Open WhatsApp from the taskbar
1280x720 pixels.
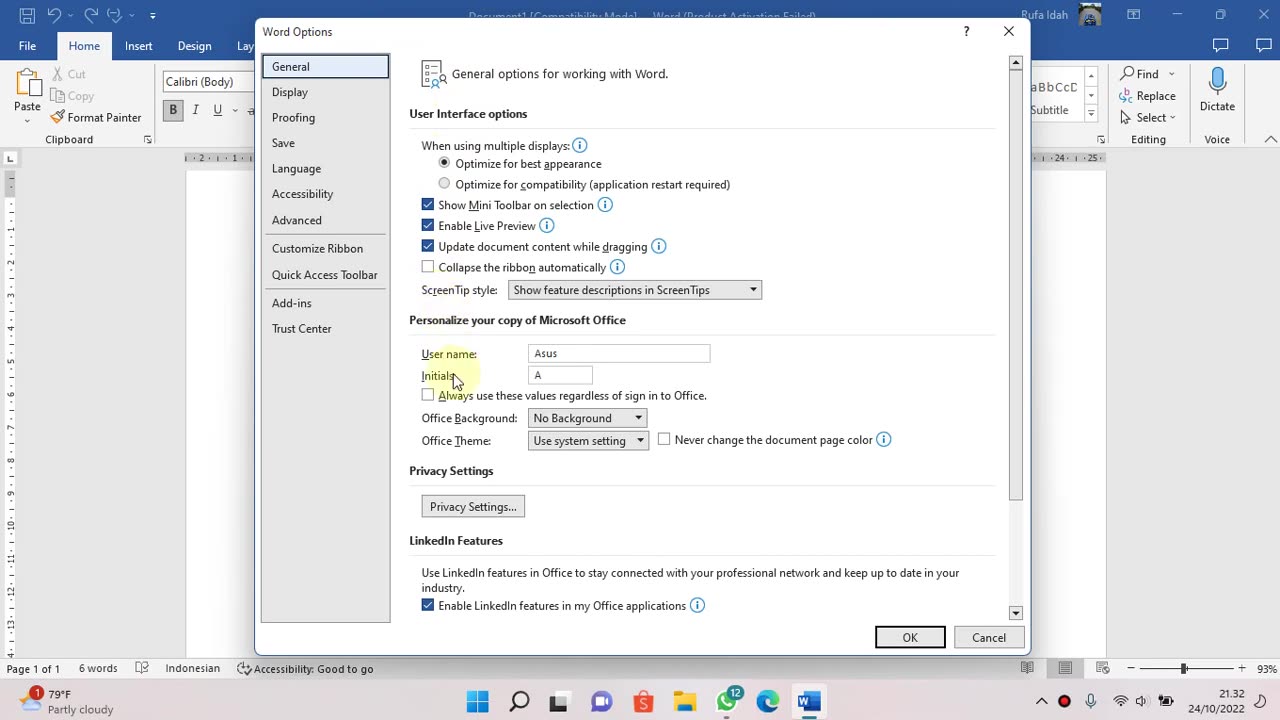[727, 701]
